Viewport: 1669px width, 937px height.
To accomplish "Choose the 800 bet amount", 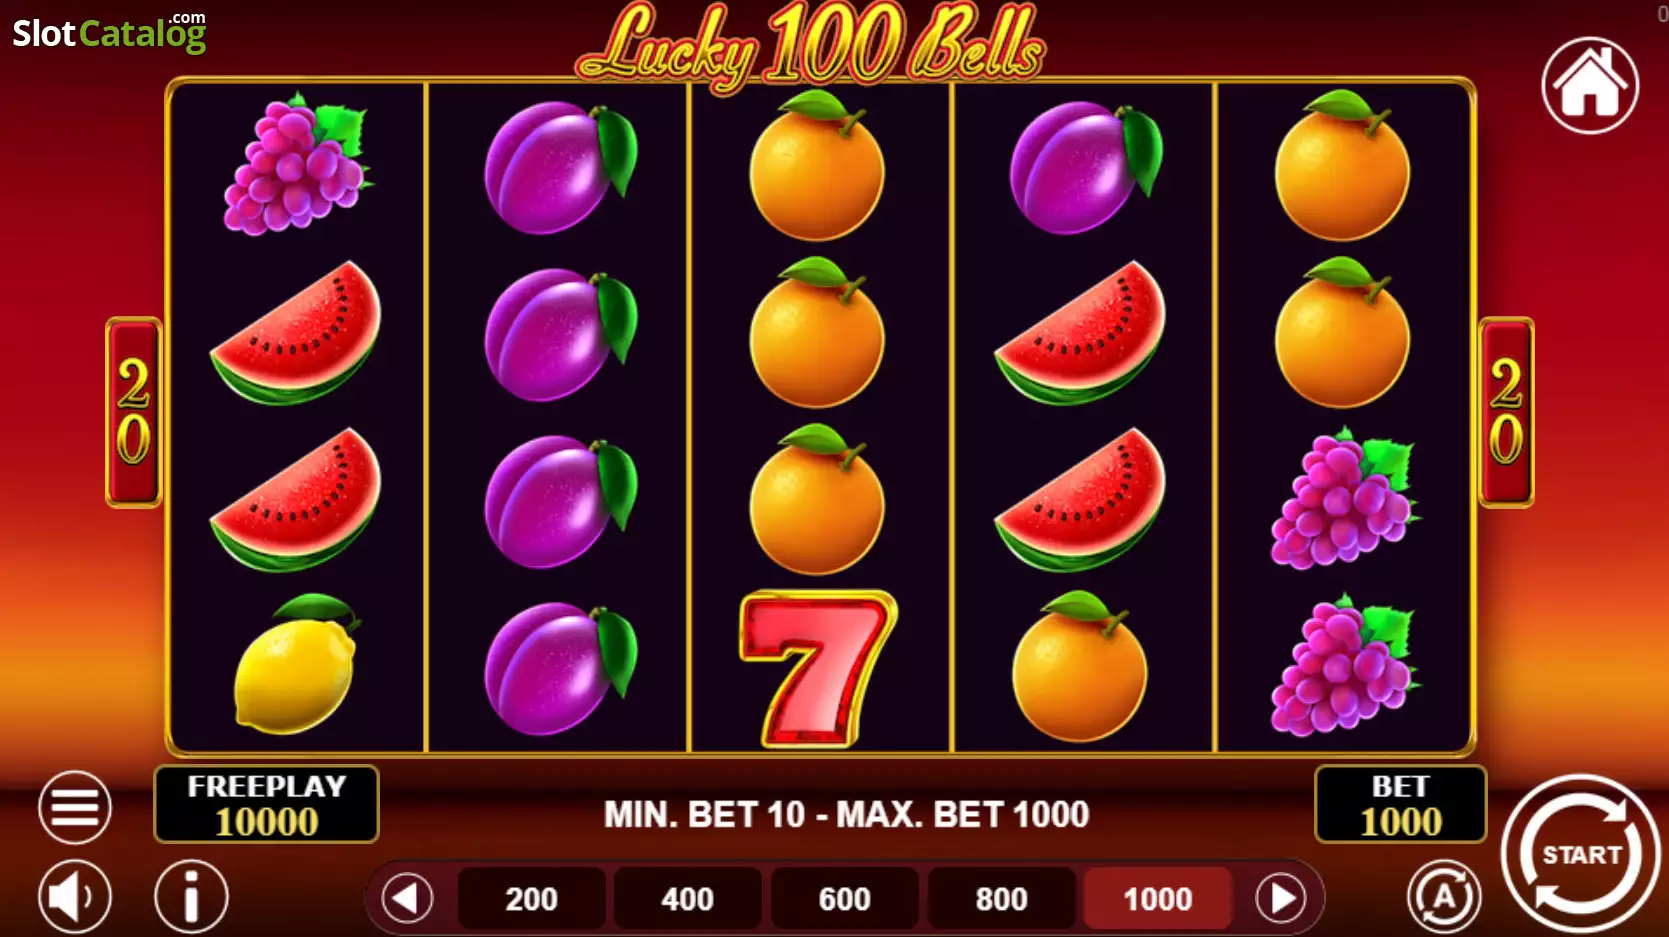I will pos(1002,899).
